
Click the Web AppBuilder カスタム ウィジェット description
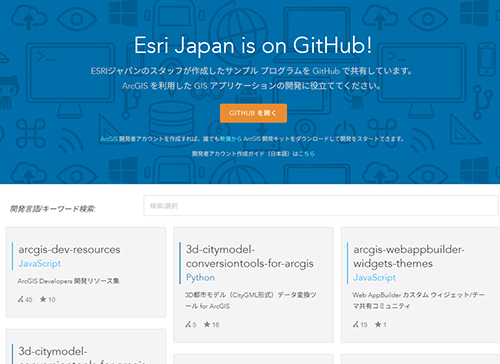[419, 300]
